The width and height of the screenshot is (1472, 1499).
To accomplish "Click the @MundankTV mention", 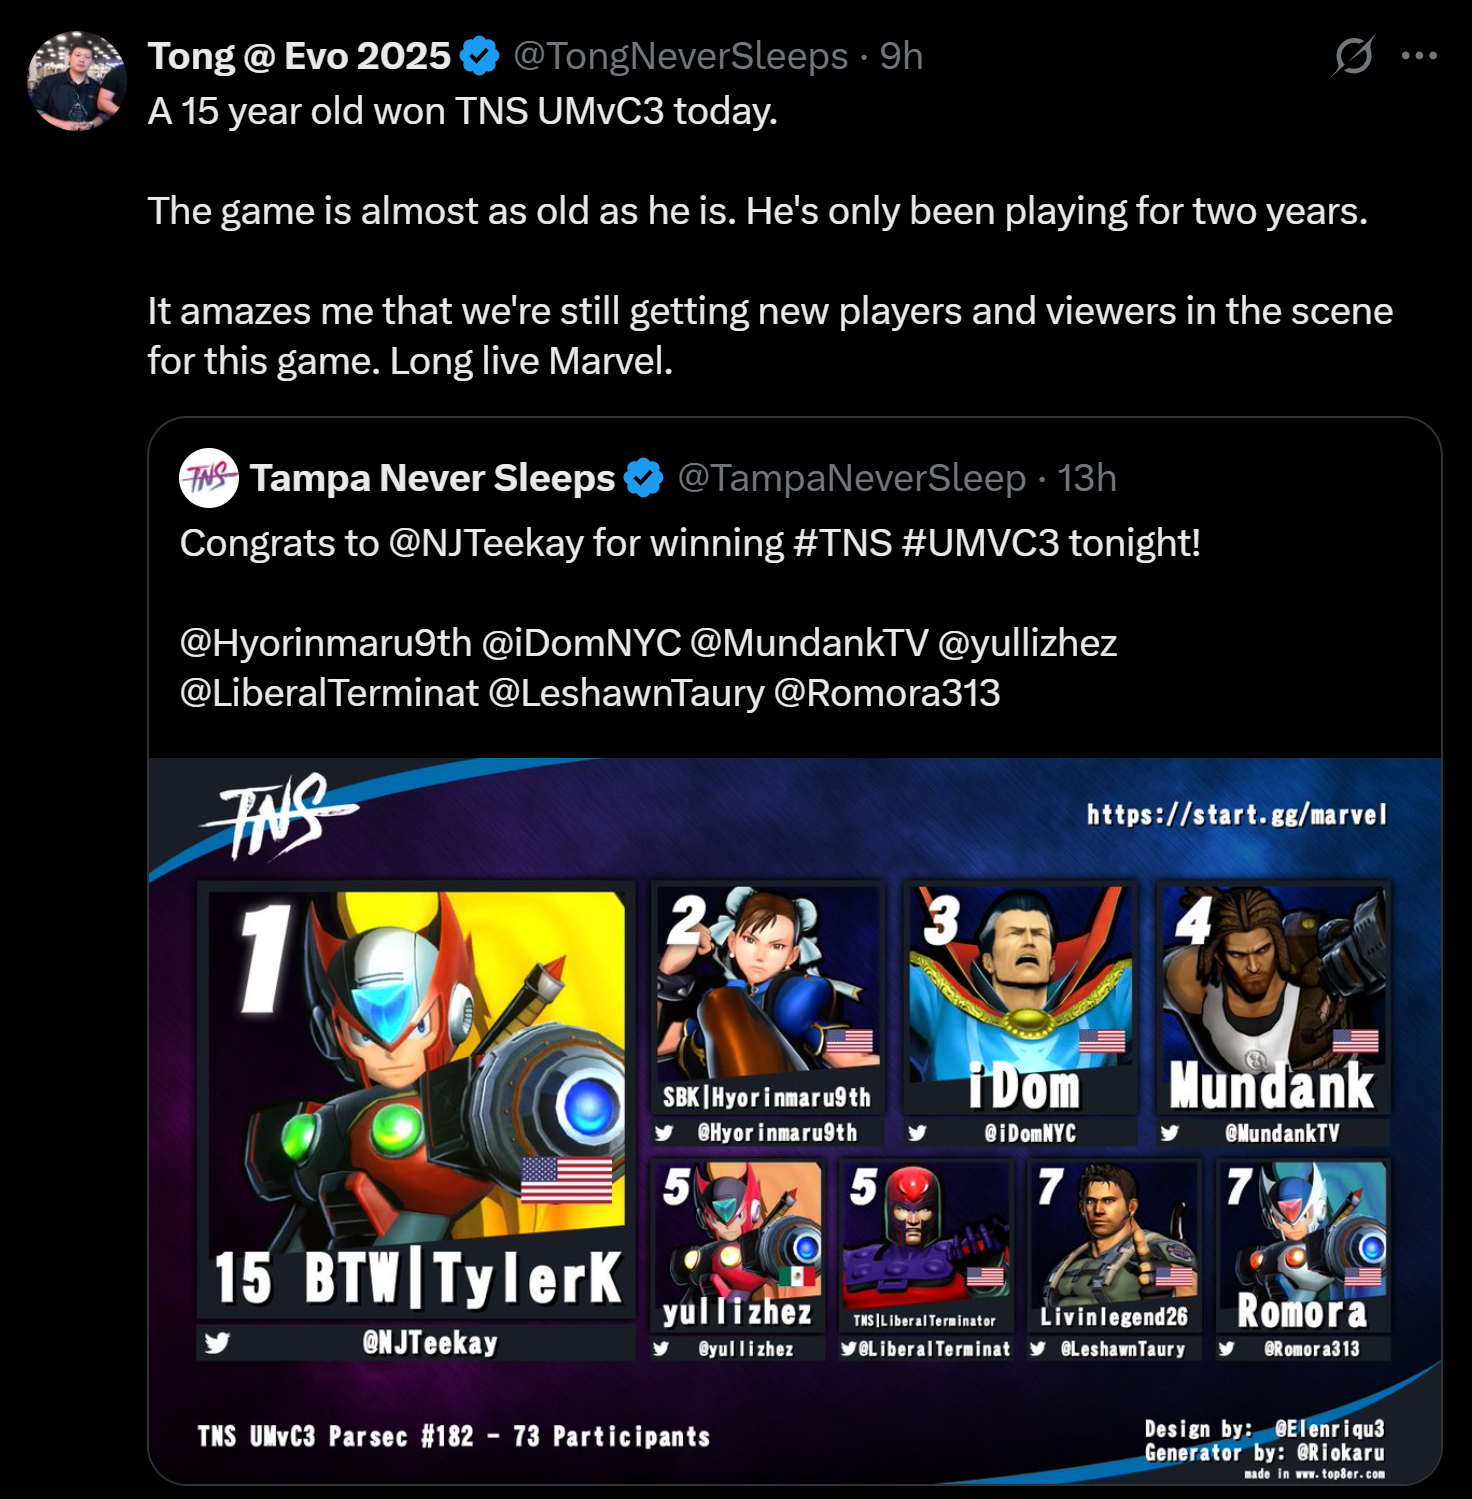I will [x=809, y=643].
